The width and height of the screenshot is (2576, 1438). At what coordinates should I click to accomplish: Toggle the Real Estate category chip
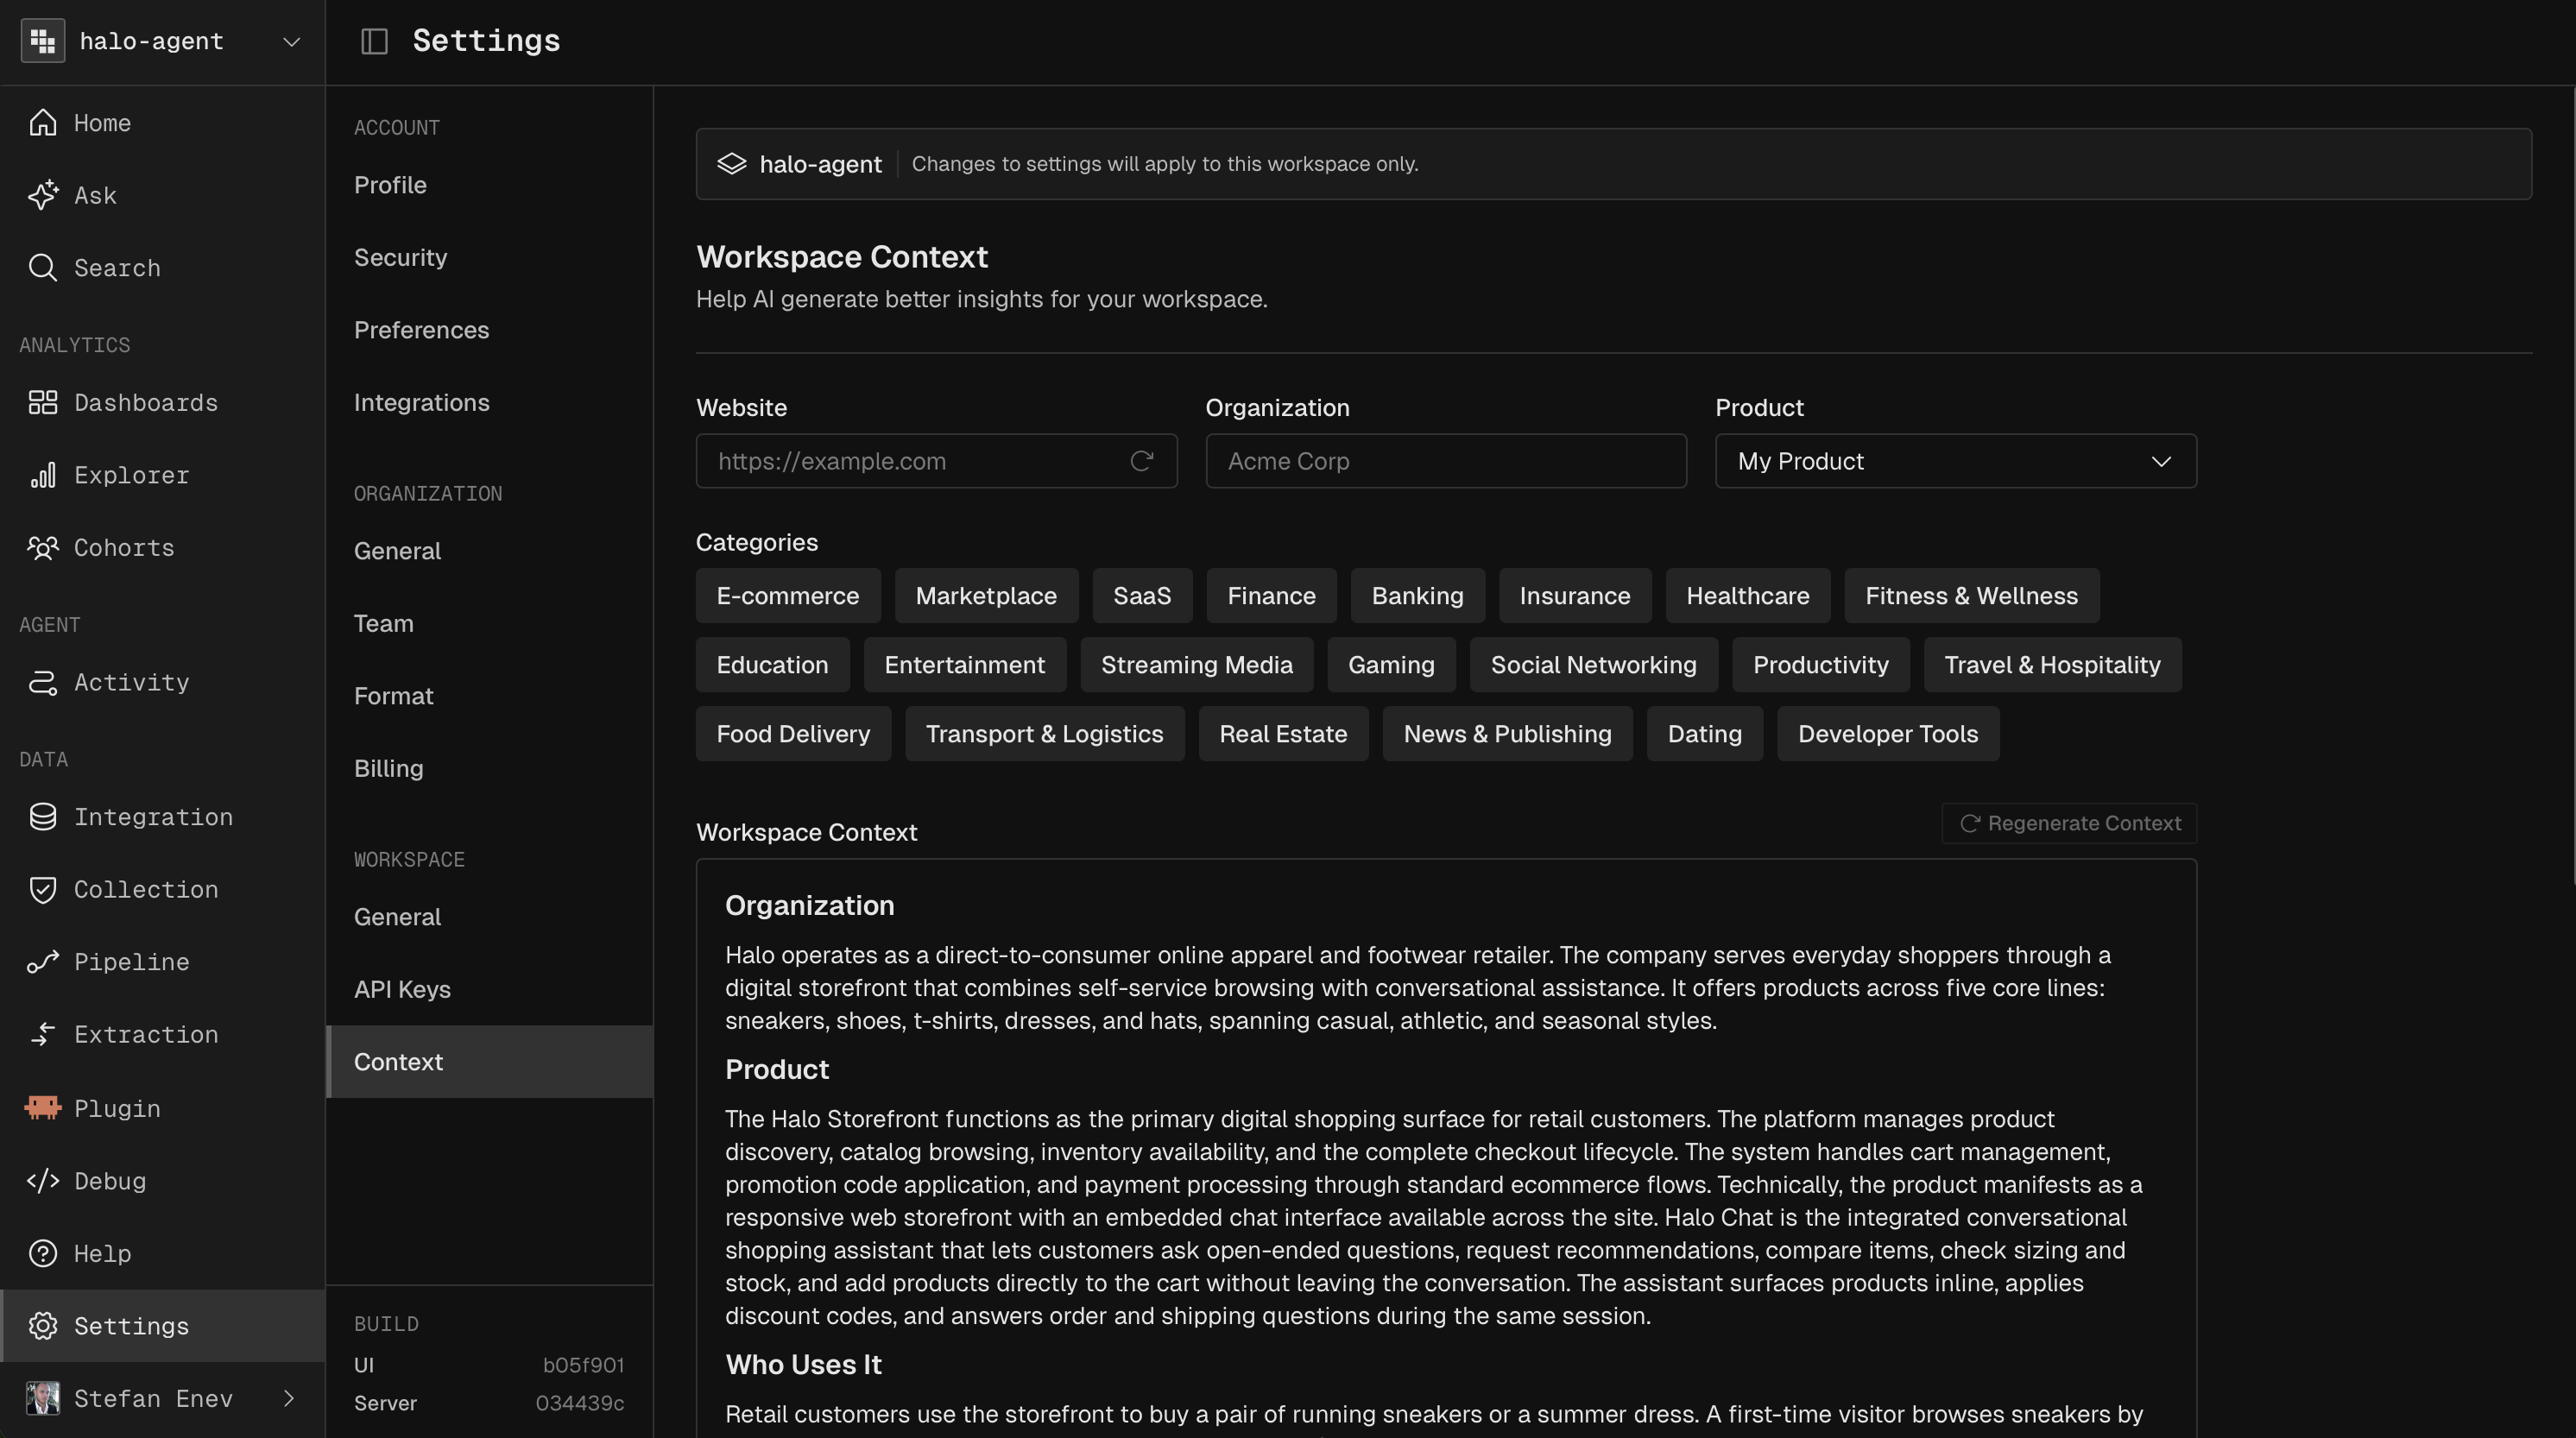1283,734
